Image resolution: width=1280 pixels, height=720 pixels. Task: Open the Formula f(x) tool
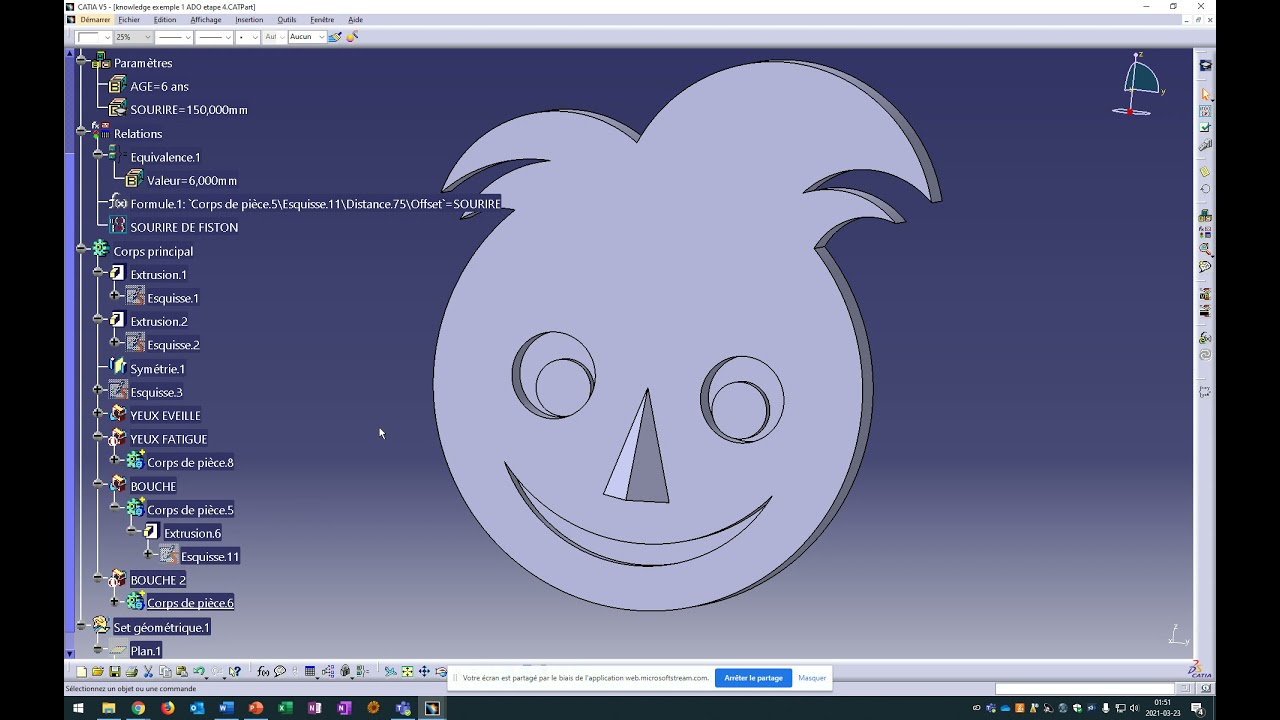pyautogui.click(x=264, y=672)
